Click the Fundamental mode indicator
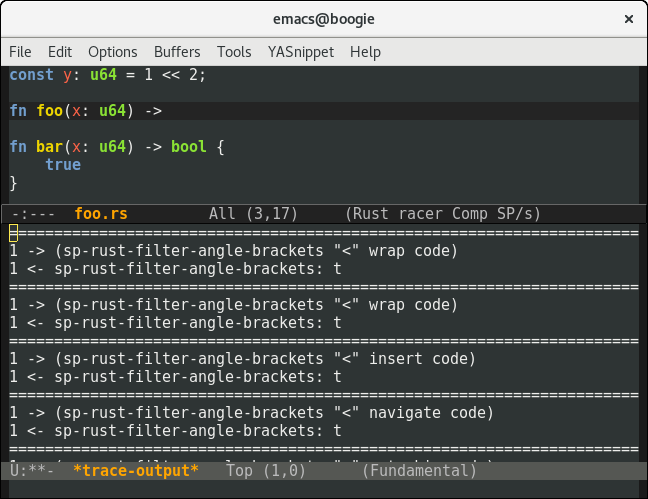Screen dimensions: 648x499 point(419,470)
